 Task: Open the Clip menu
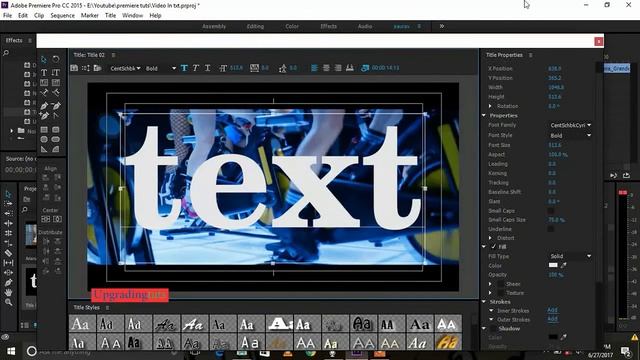point(39,16)
